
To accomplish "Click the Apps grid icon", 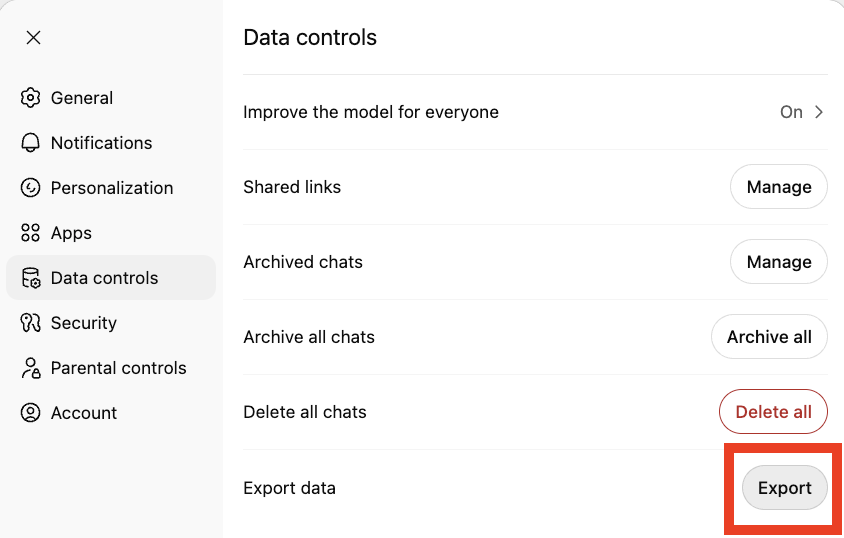I will point(31,233).
